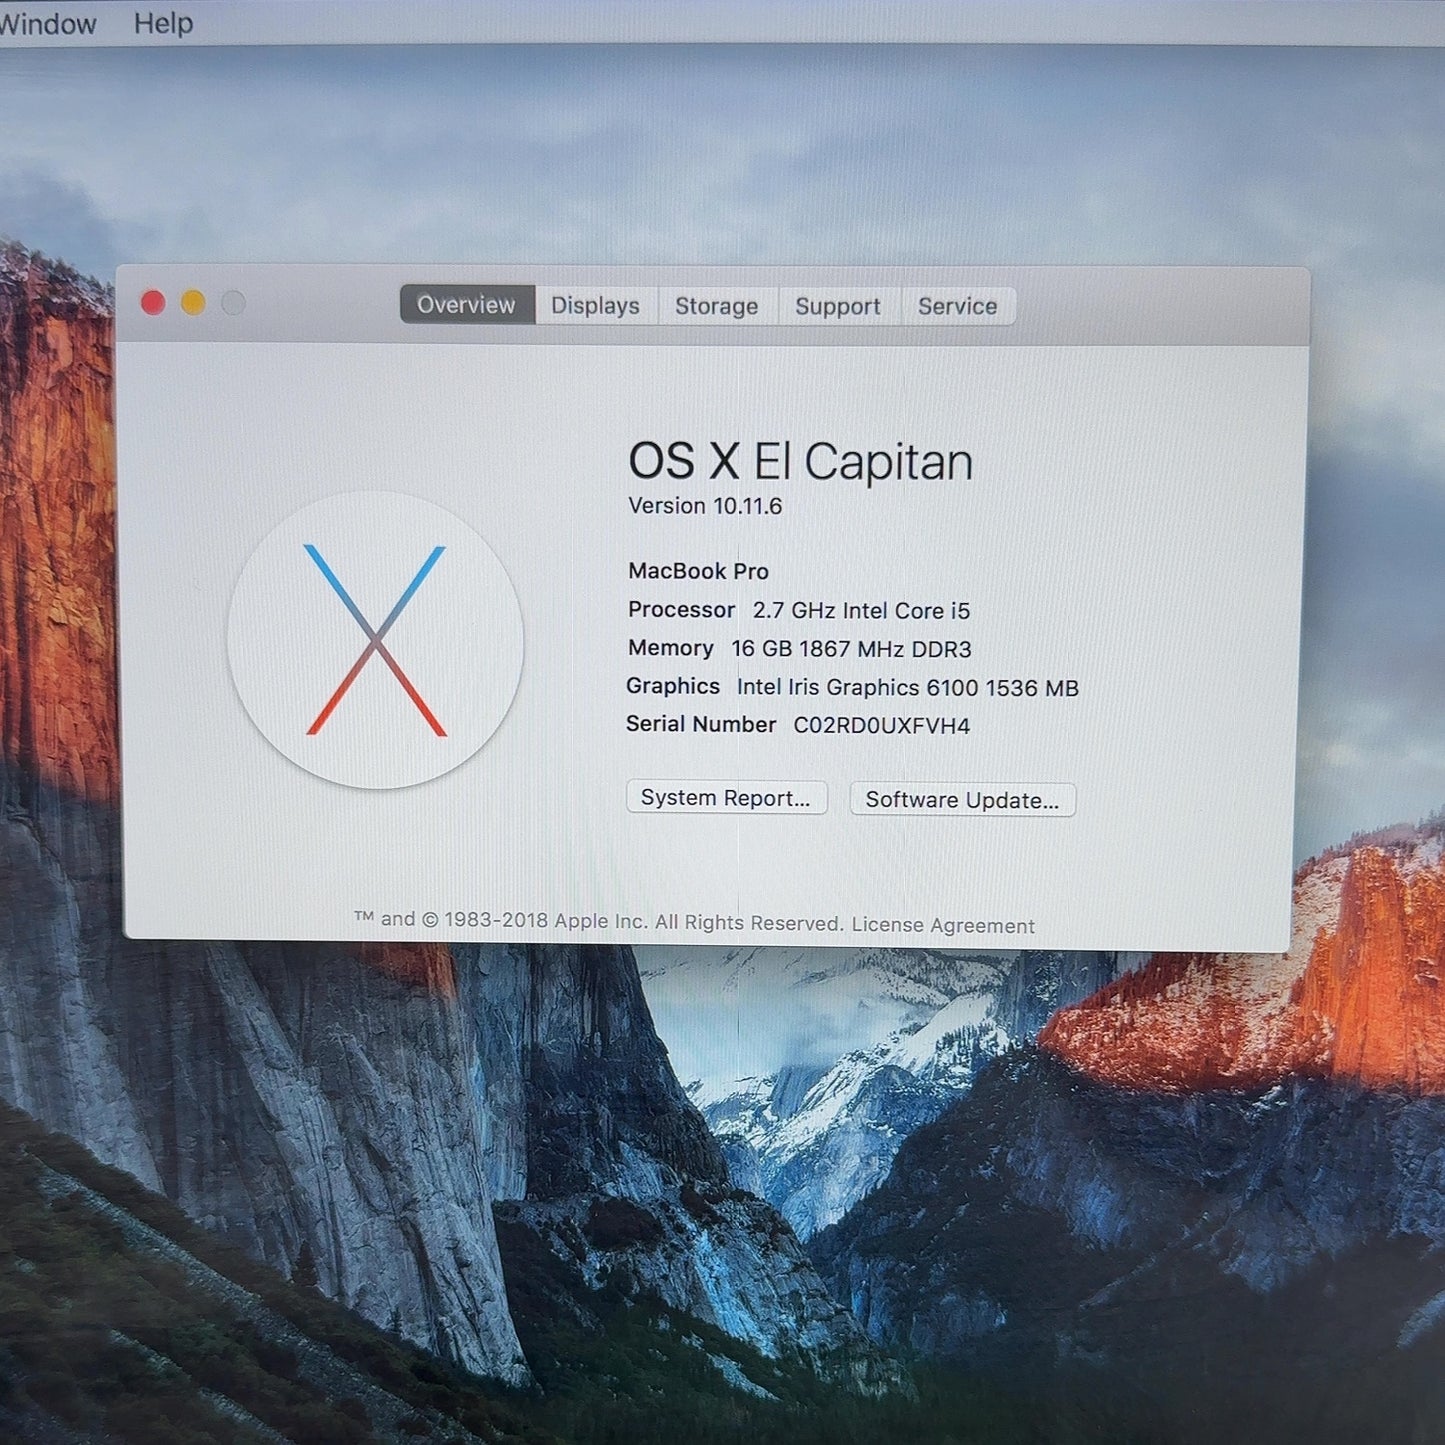This screenshot has width=1445, height=1445.
Task: Open the Help menu
Action: [x=163, y=23]
